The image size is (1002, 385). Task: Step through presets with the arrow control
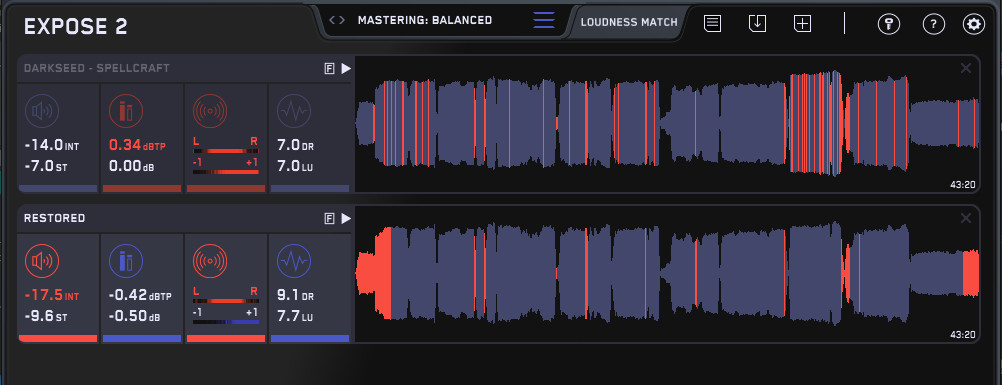pos(337,20)
